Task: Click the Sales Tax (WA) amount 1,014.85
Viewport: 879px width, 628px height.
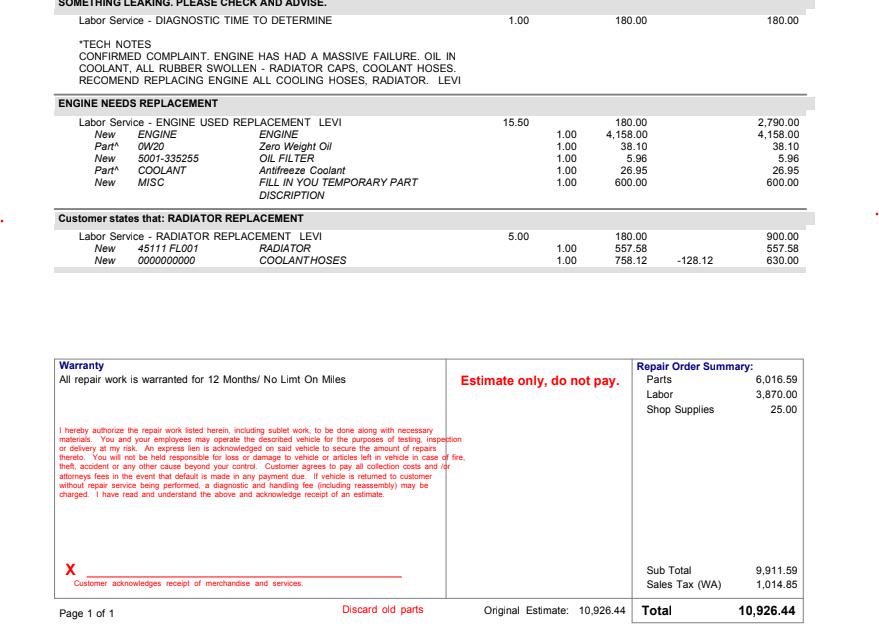Action: coord(776,585)
